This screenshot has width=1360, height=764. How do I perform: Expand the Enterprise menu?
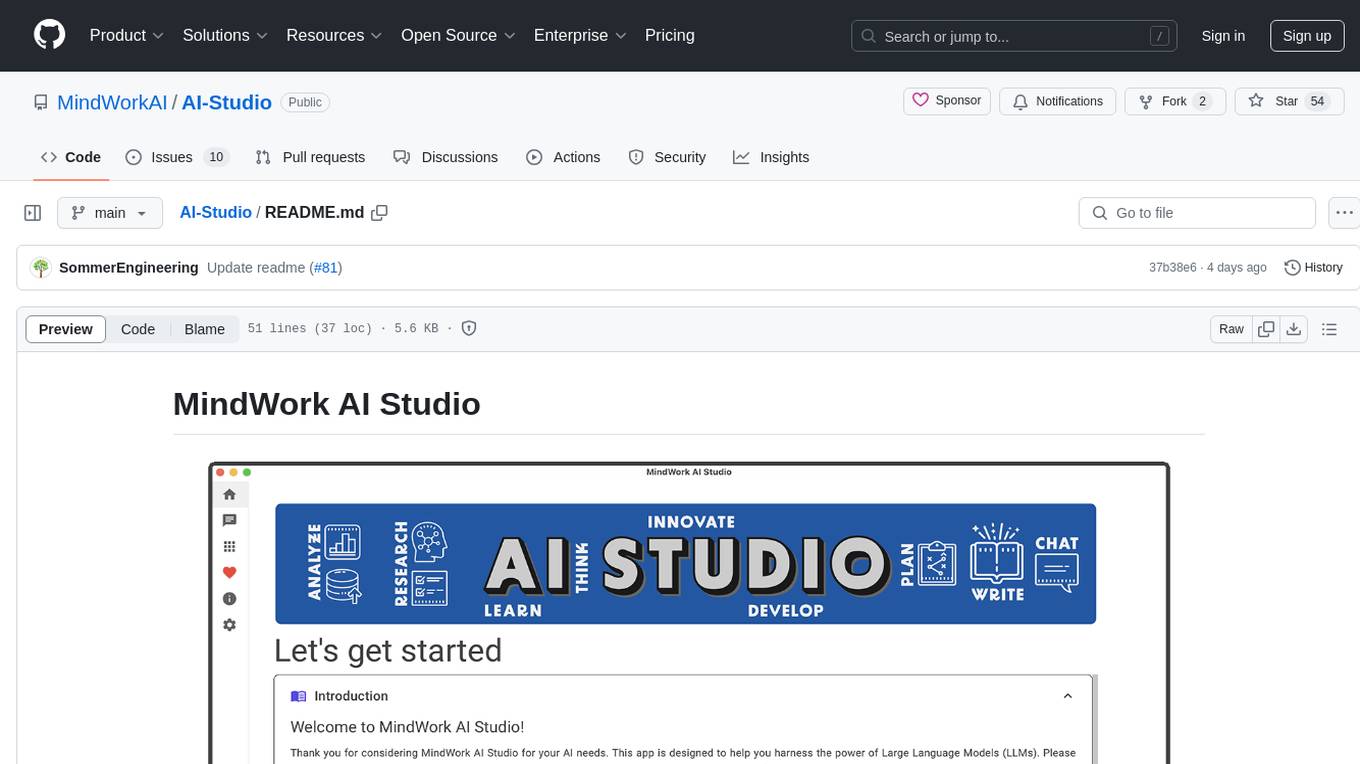(x=580, y=35)
